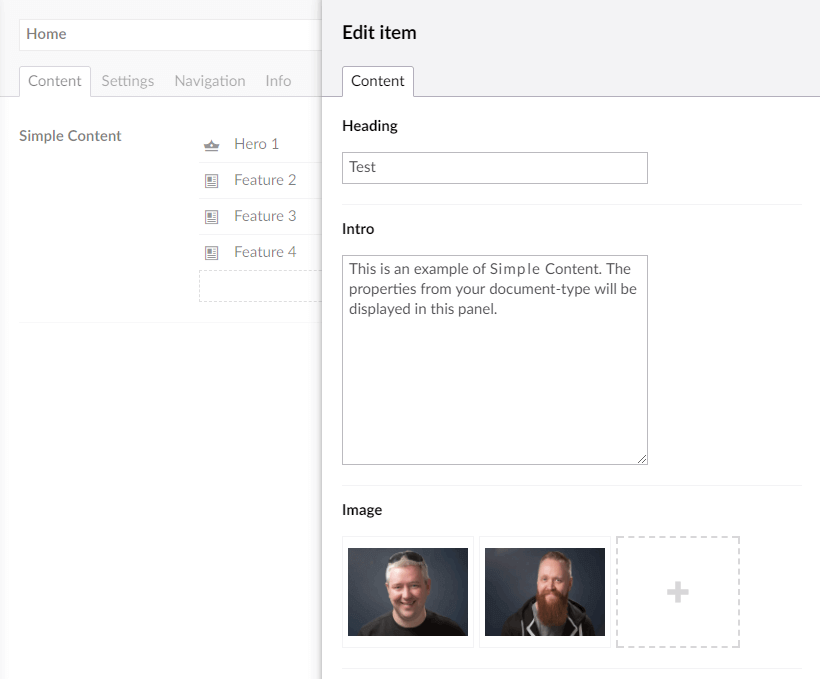Click the article icon beside Feature 2
Screen dimensions: 820x679
211,181
